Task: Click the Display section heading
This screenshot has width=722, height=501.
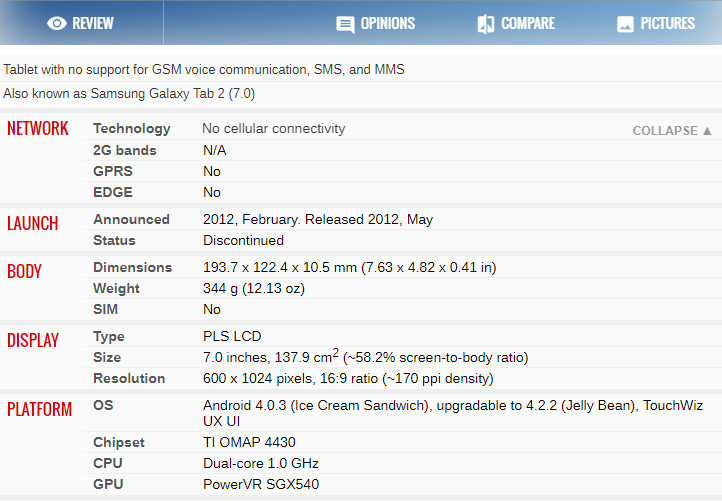Action: (33, 341)
